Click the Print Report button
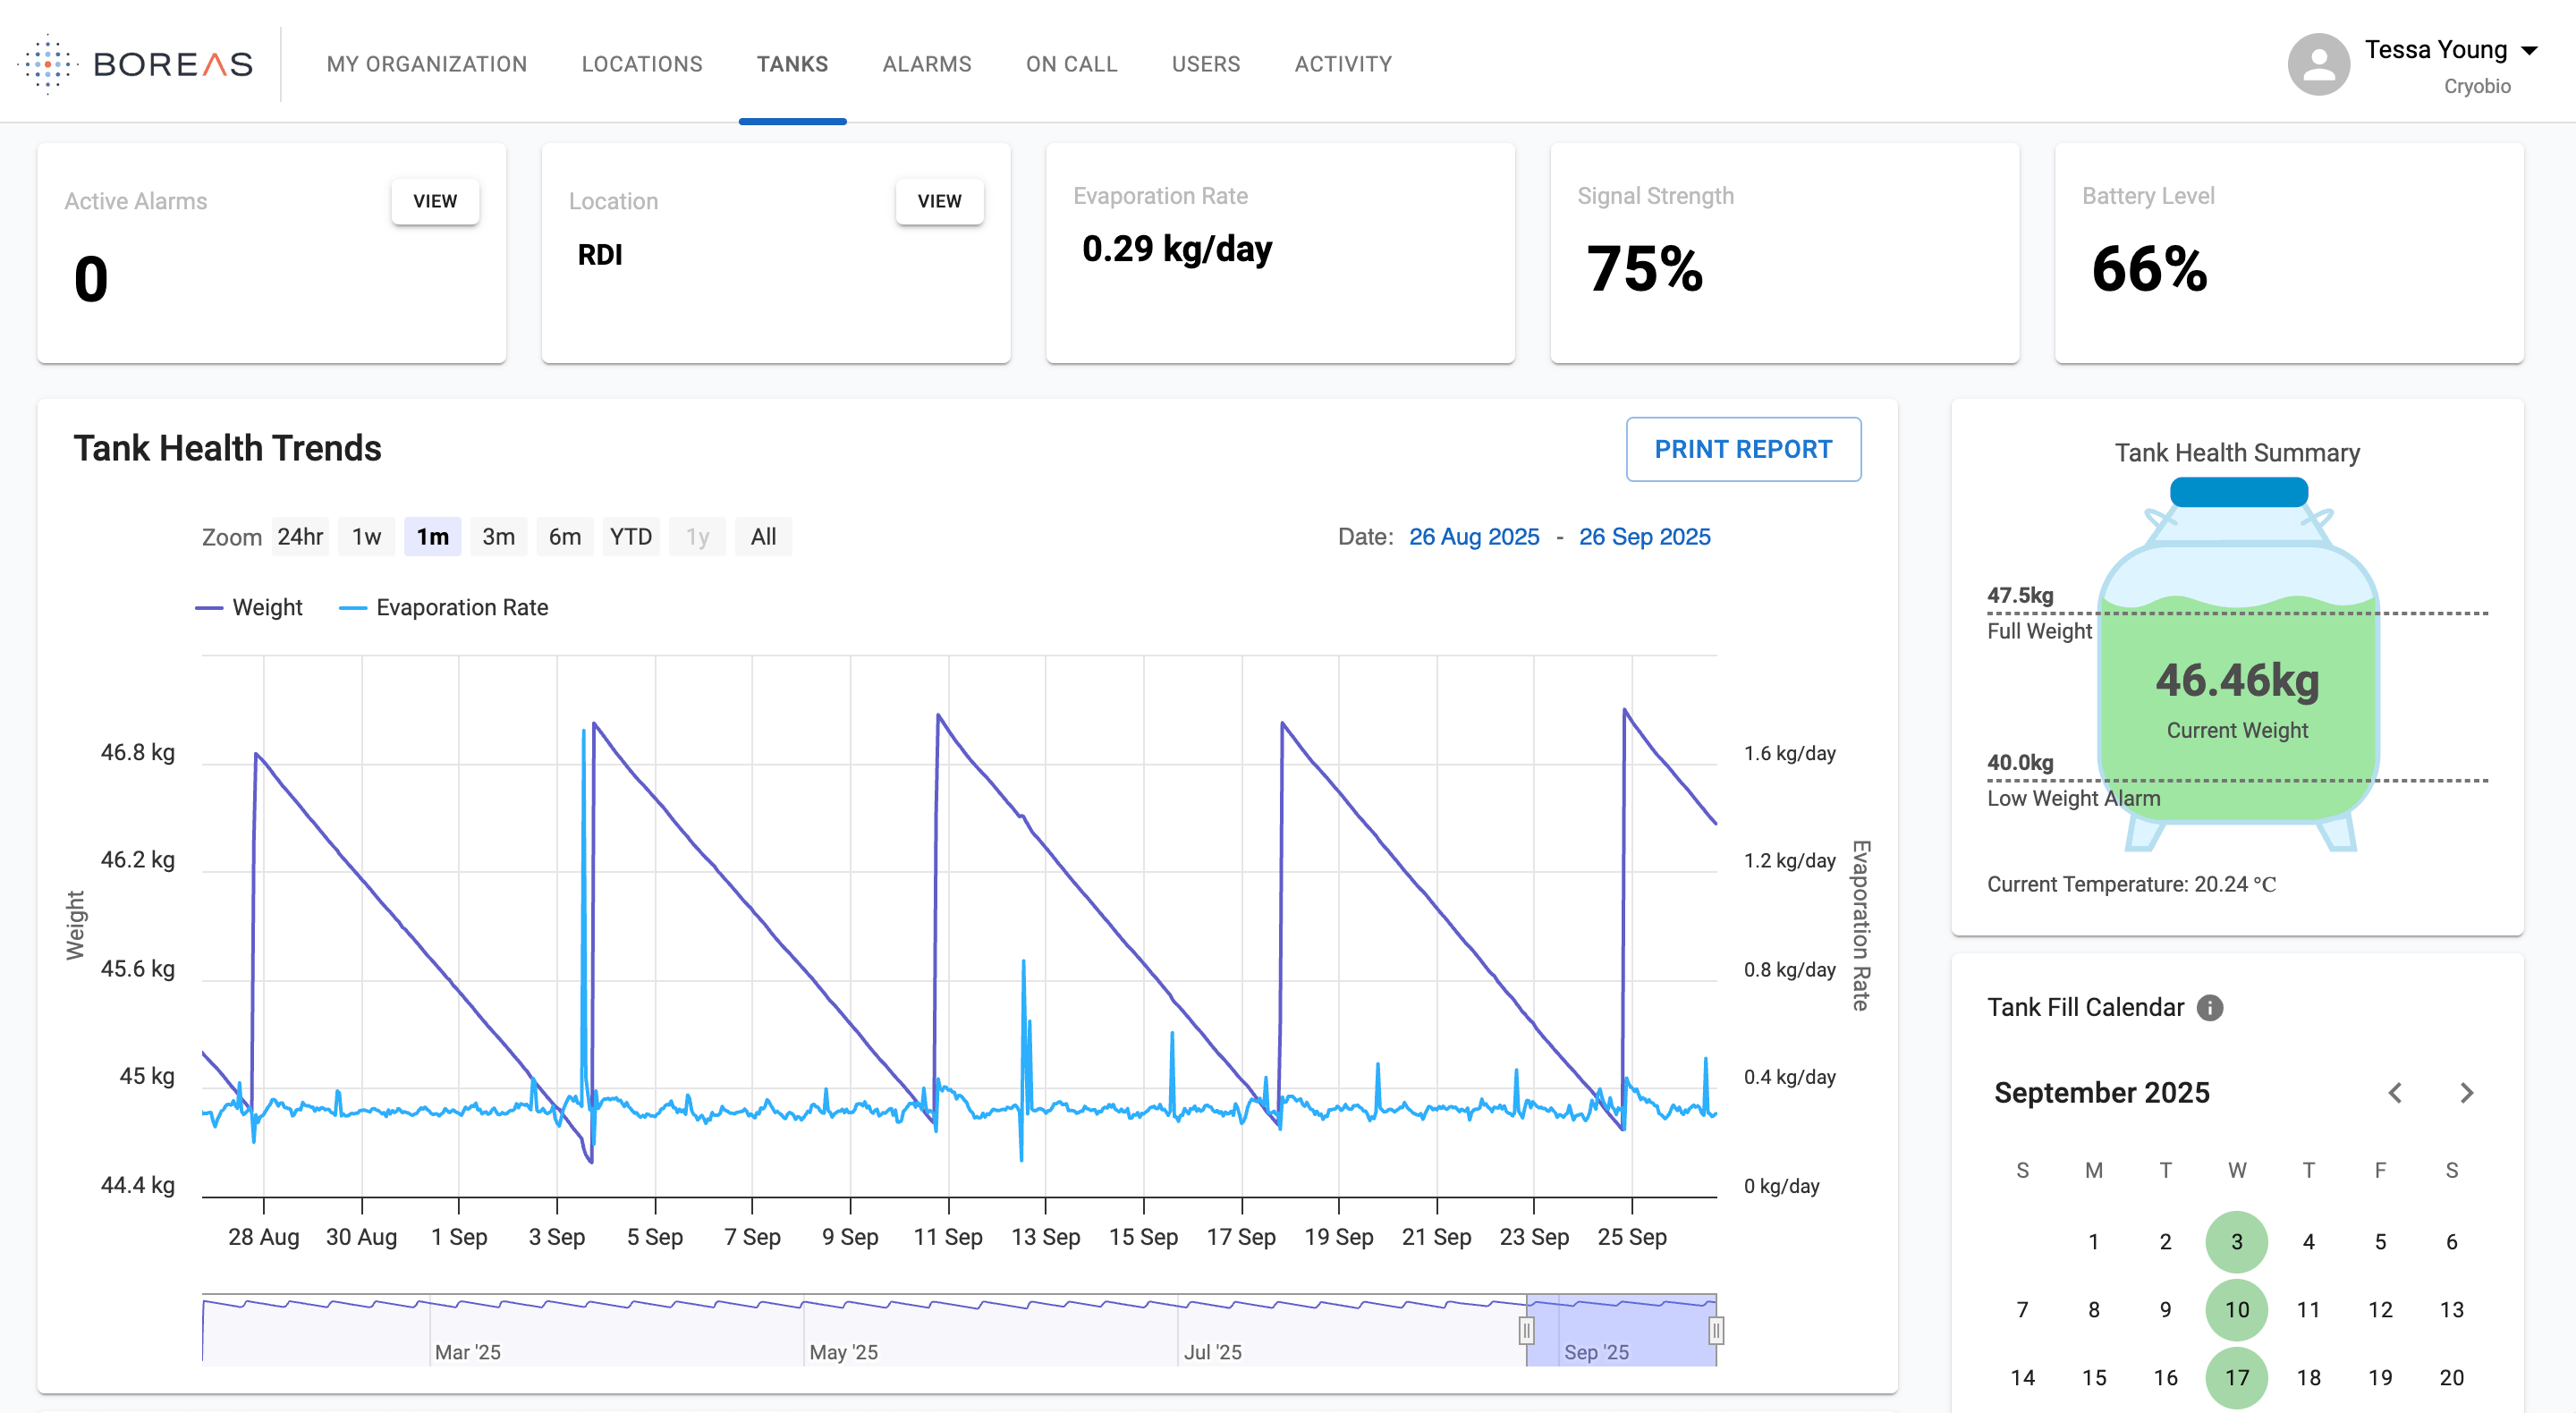This screenshot has height=1413, width=2576. click(x=1743, y=449)
